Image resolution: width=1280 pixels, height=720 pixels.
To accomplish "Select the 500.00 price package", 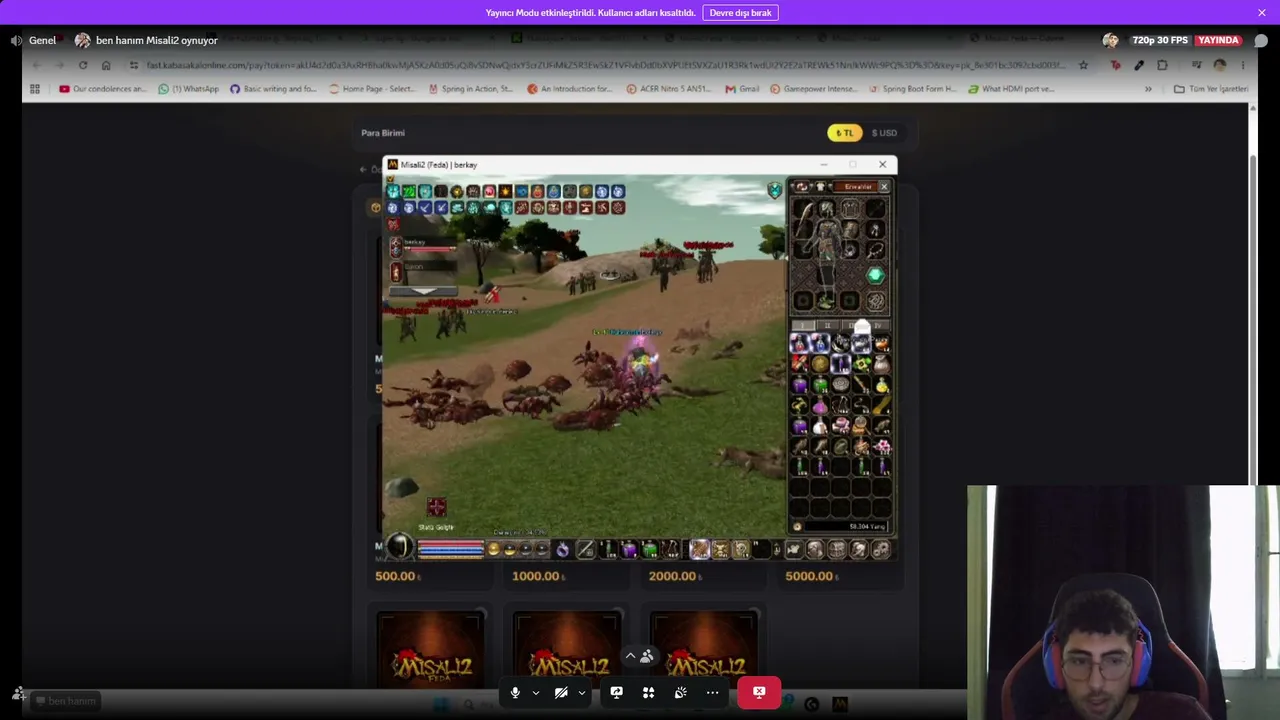I will tap(396, 576).
